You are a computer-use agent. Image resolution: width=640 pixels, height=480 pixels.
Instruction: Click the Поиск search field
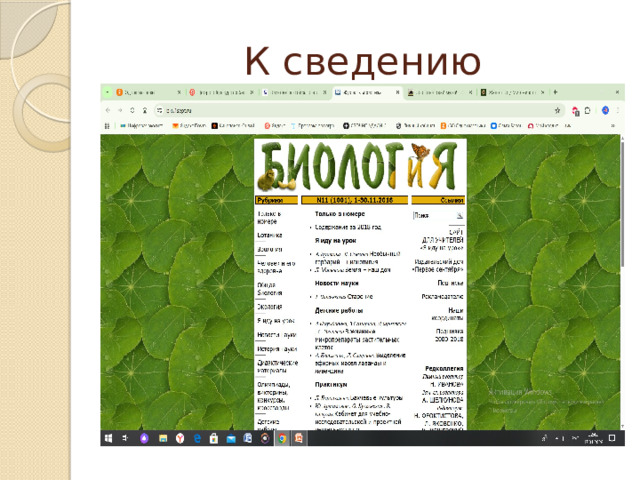(433, 216)
